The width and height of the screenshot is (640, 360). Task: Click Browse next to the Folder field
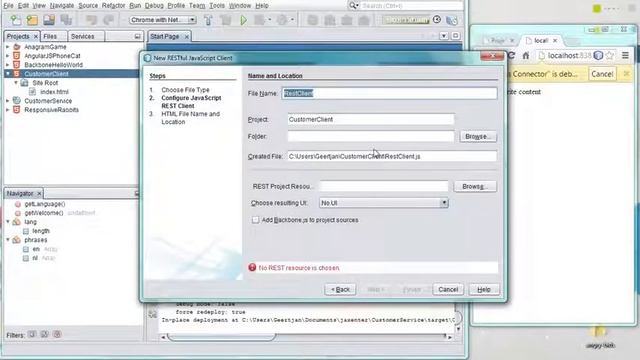[478, 136]
